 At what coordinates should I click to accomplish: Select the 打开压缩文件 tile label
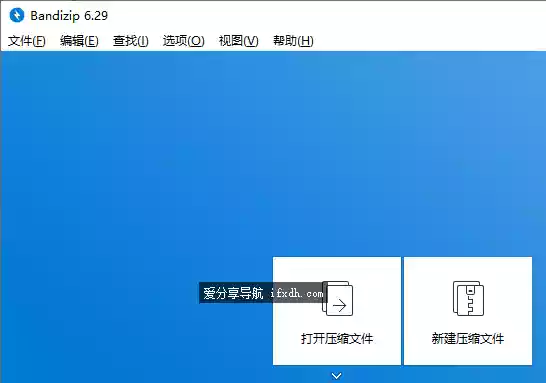337,338
